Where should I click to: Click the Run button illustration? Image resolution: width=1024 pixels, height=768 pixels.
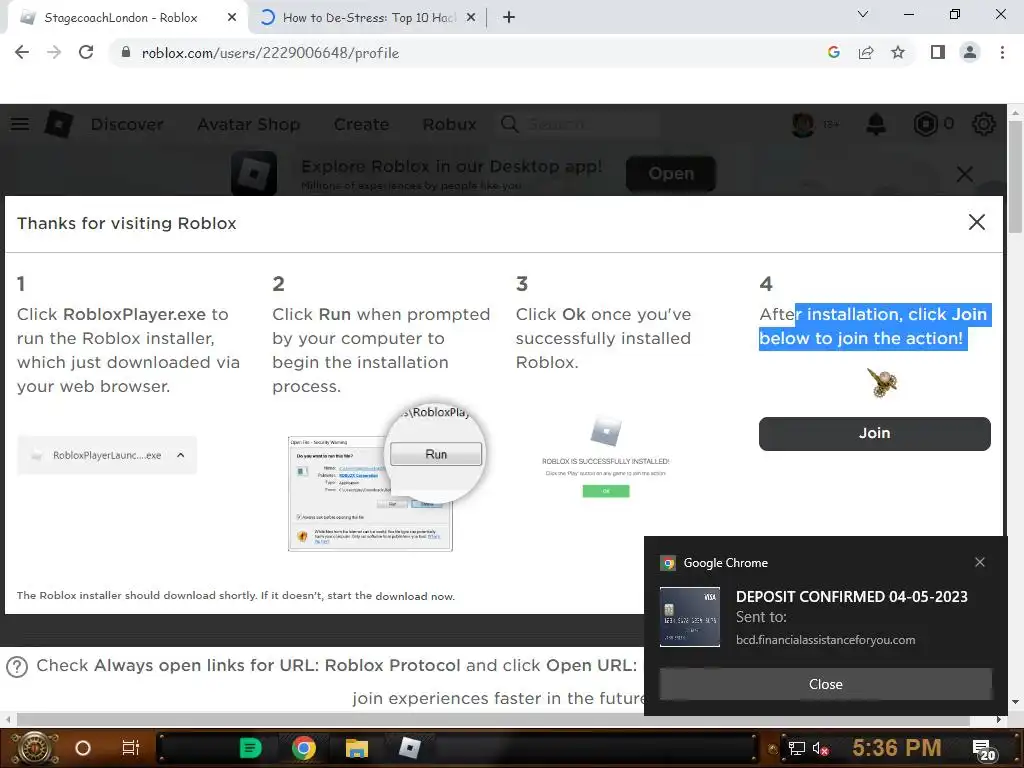coord(436,454)
